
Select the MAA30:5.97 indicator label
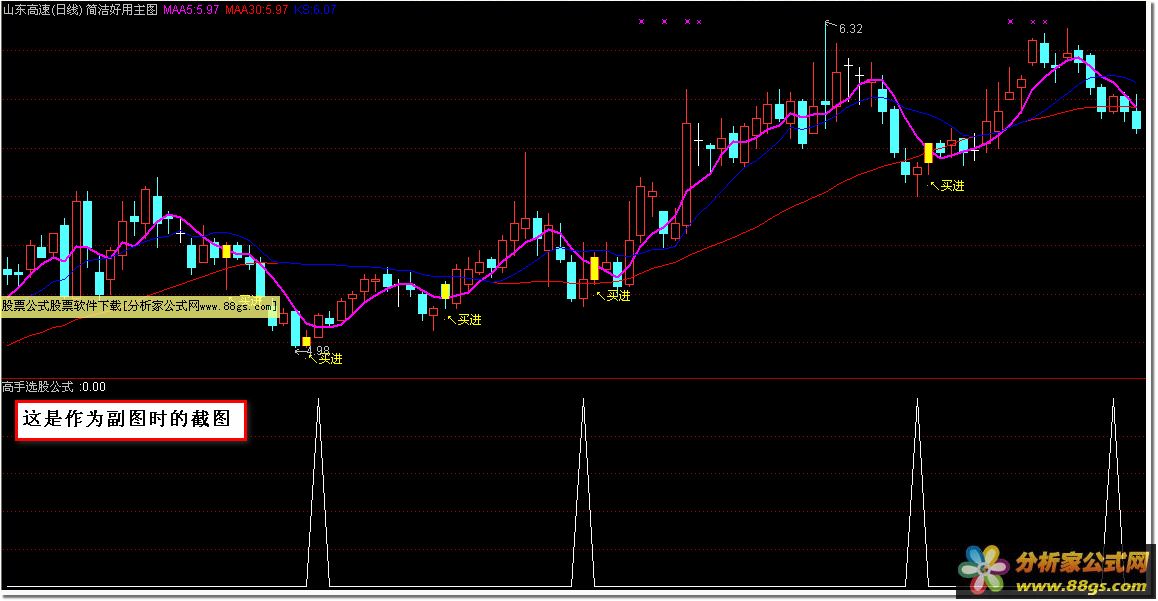257,9
